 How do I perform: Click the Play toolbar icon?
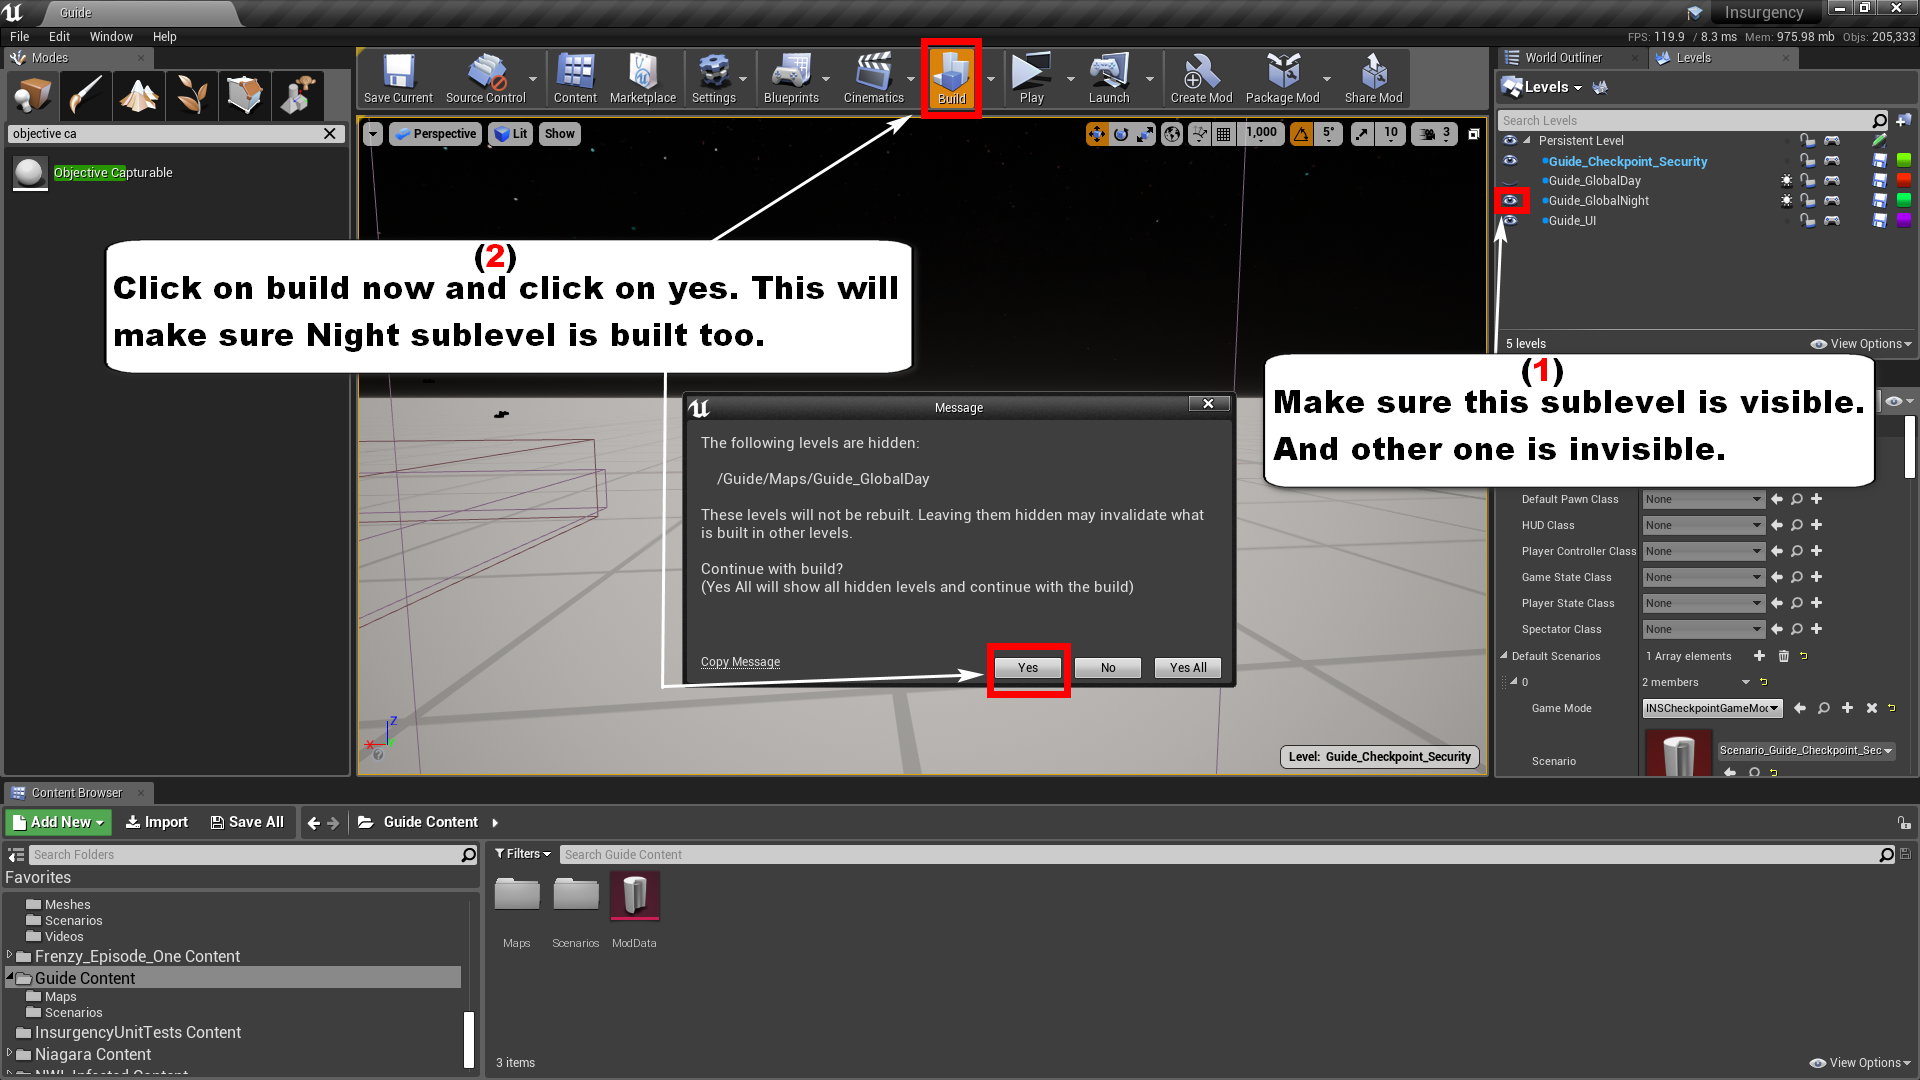(x=1031, y=78)
